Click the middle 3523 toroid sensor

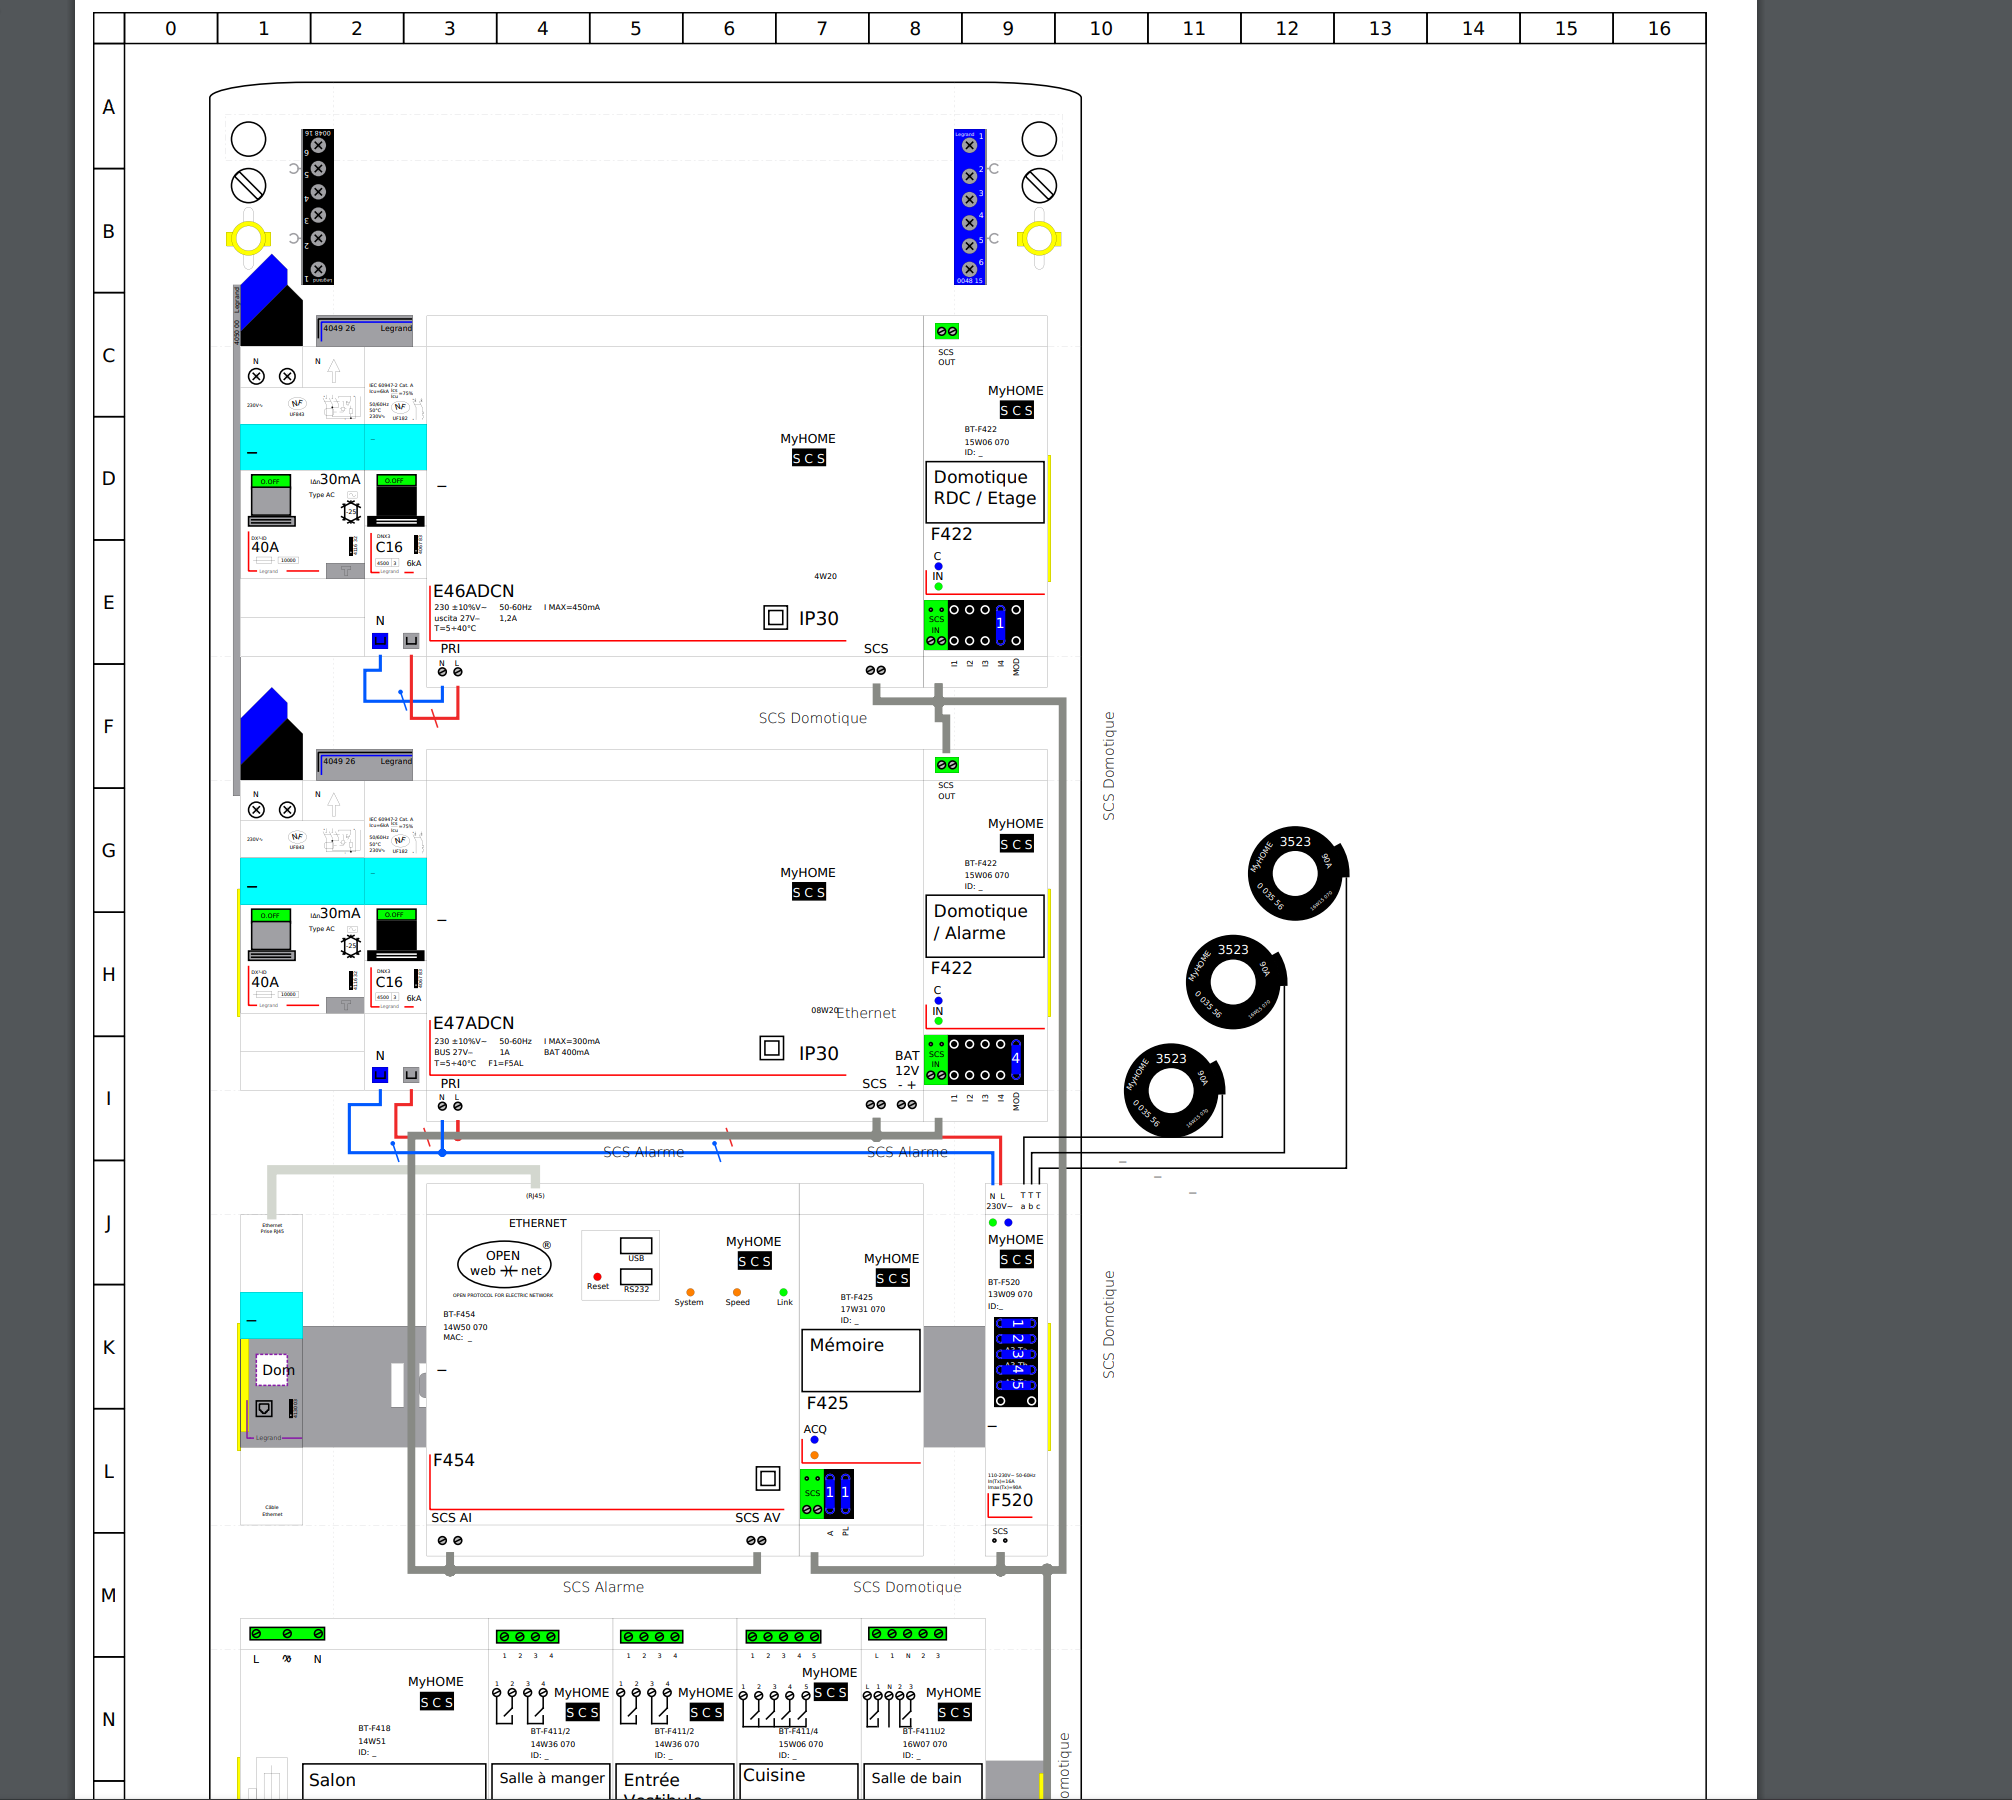pyautogui.click(x=1234, y=982)
